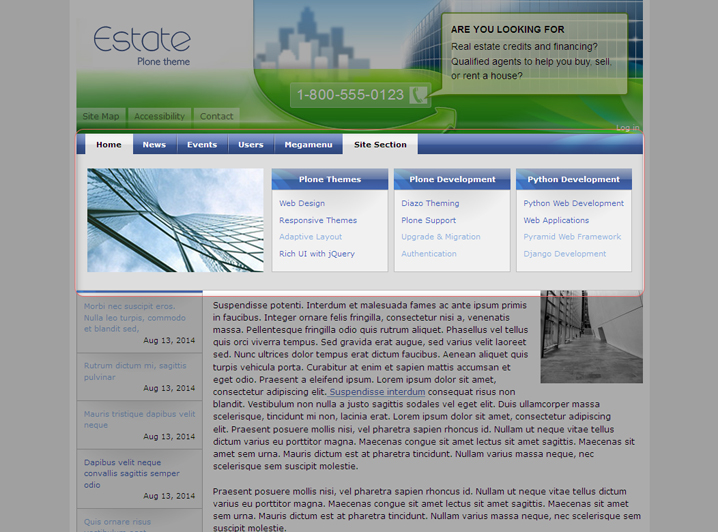Open Python Web Development link
Viewport: 718px width, 532px height.
(x=574, y=203)
